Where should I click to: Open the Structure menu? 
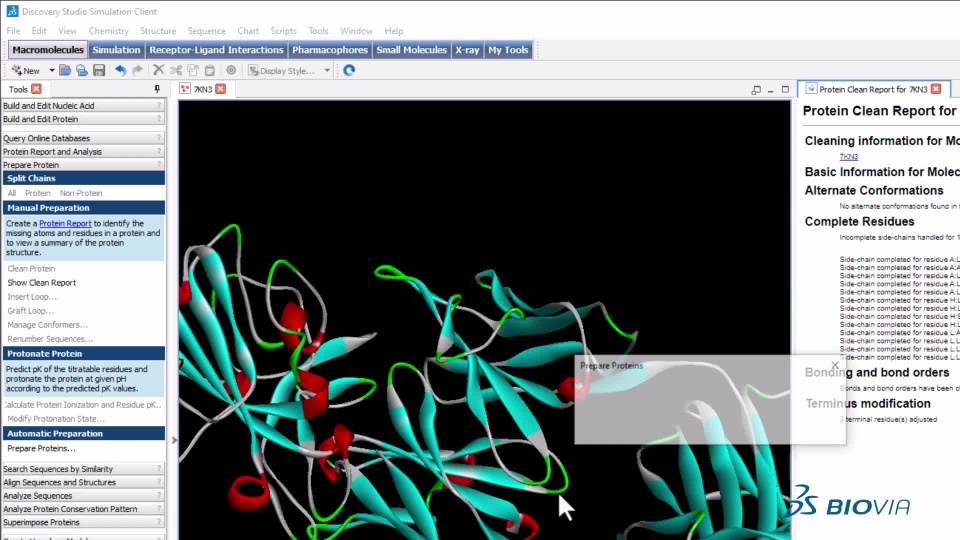[158, 31]
